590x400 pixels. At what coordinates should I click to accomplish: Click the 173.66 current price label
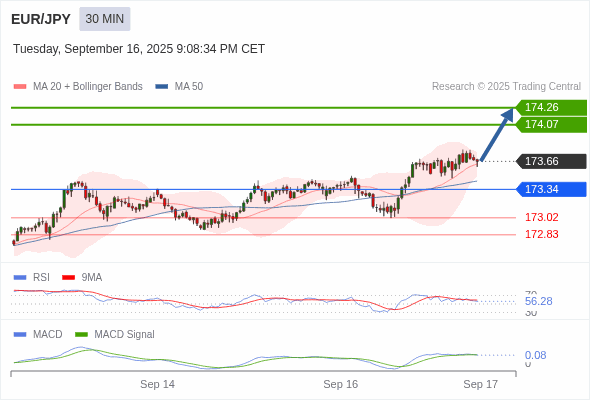coord(551,161)
